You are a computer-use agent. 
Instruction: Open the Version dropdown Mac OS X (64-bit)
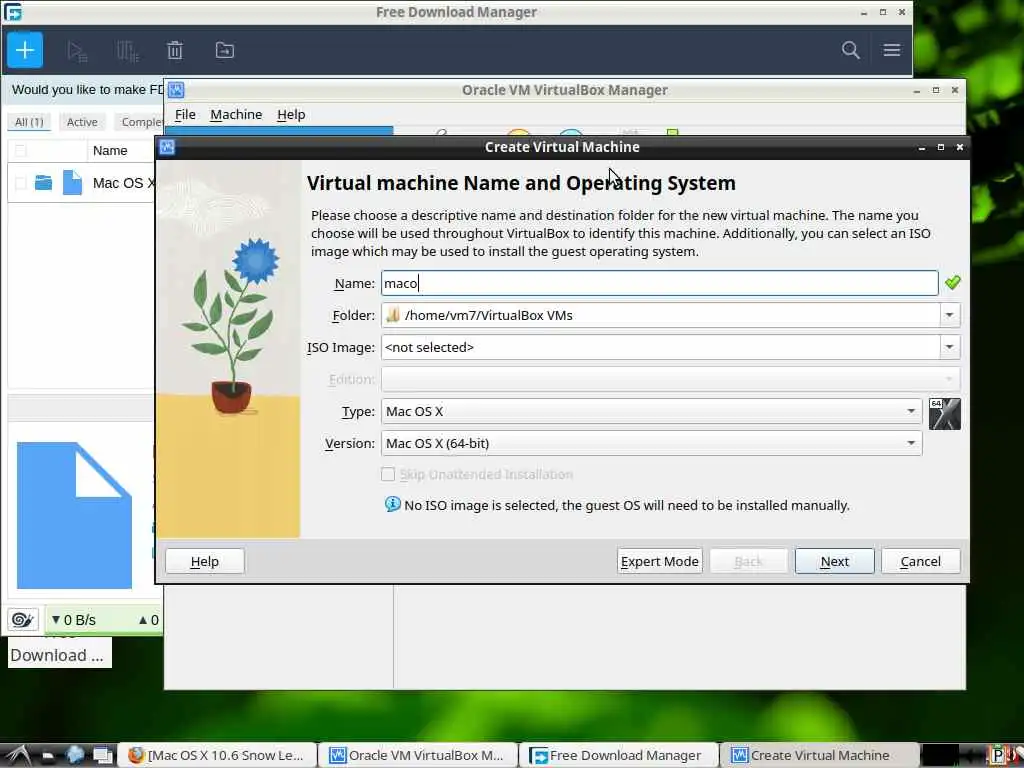click(x=651, y=443)
